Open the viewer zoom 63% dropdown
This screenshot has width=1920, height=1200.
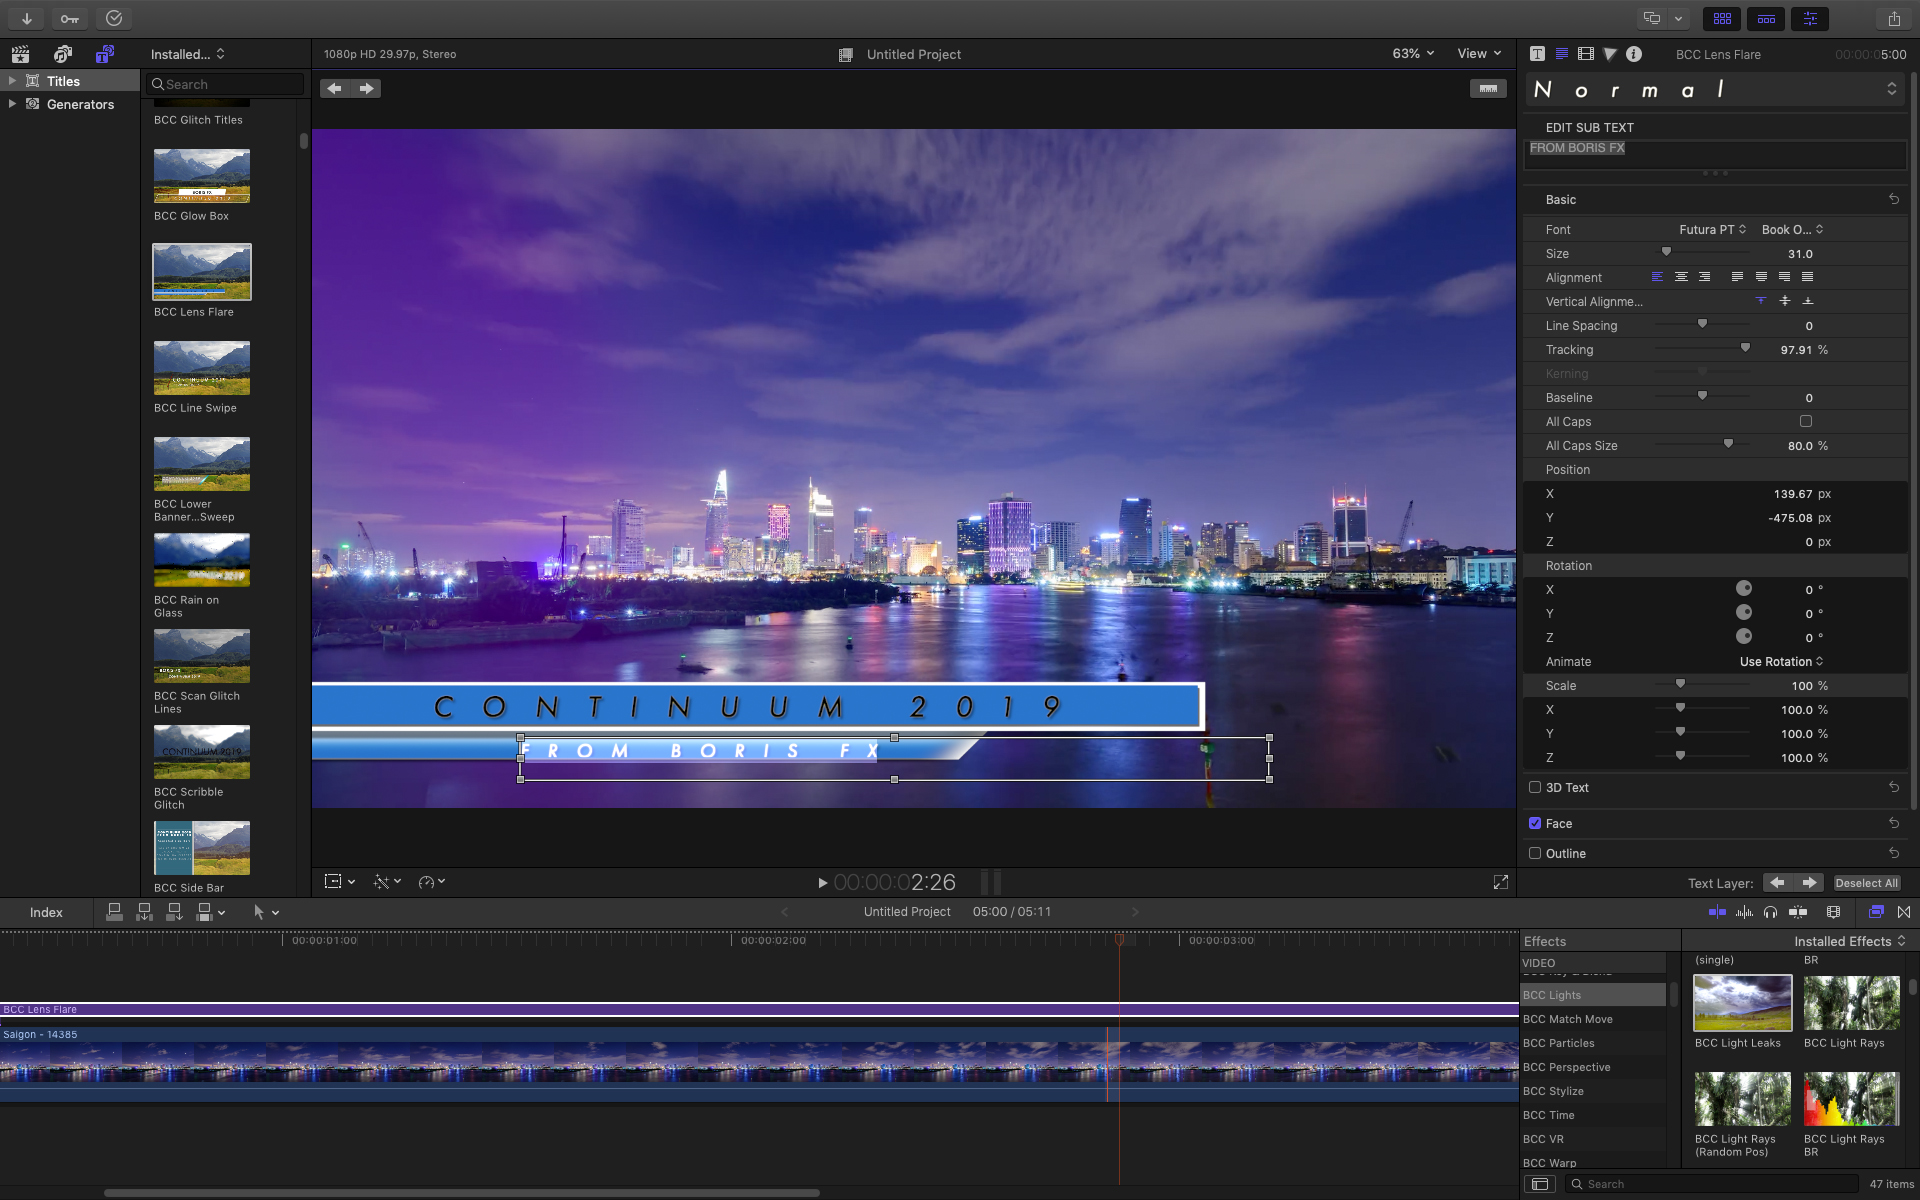click(1413, 54)
